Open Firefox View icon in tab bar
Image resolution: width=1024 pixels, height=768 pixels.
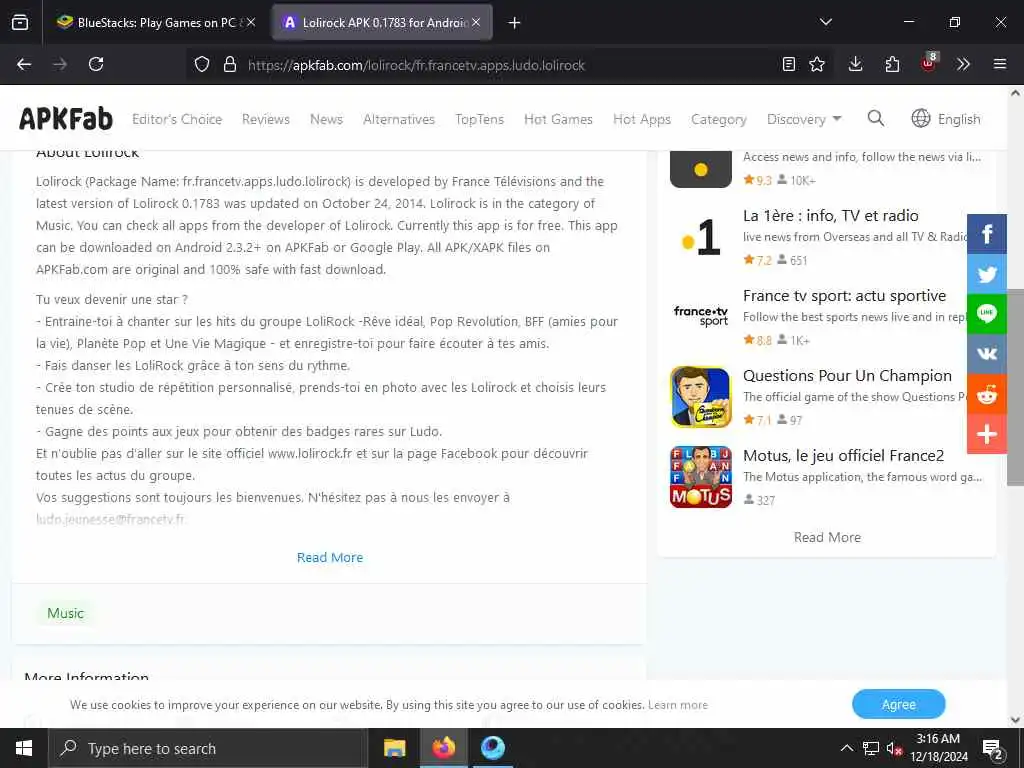tap(20, 22)
